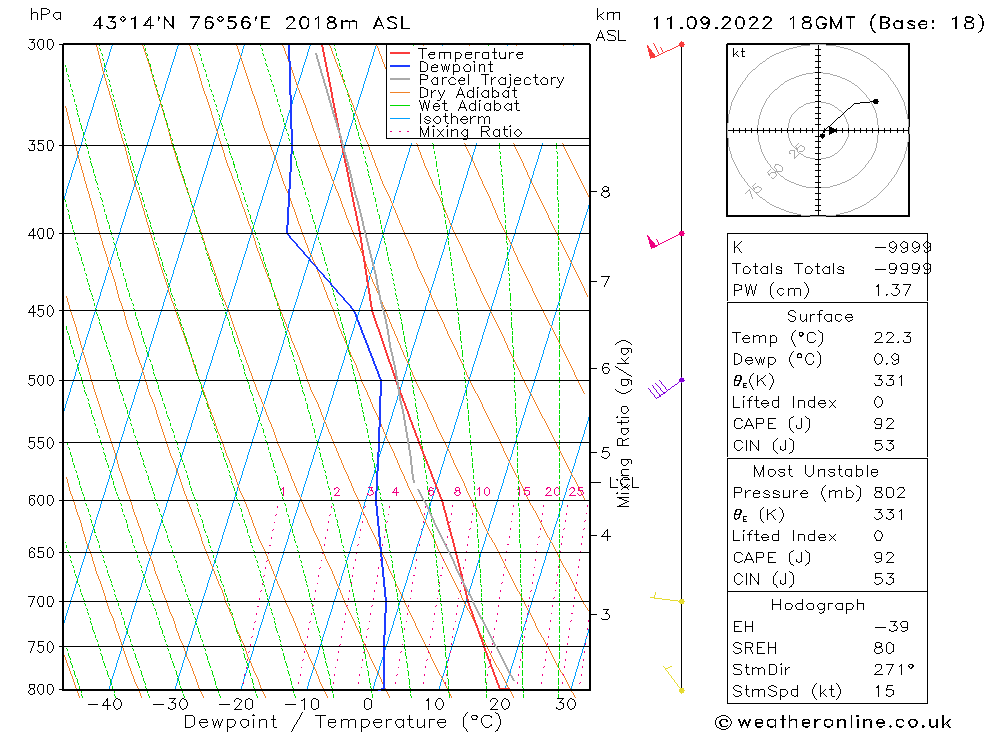Viewport: 1000px width, 733px height.
Task: Click the 500 pressure level label
Action: coord(41,381)
